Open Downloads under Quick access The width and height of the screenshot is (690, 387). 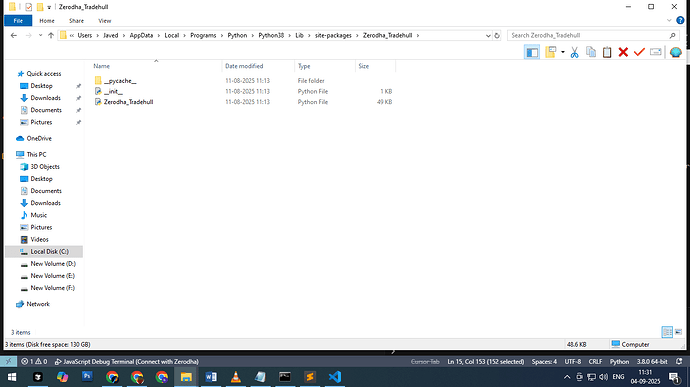(45, 98)
